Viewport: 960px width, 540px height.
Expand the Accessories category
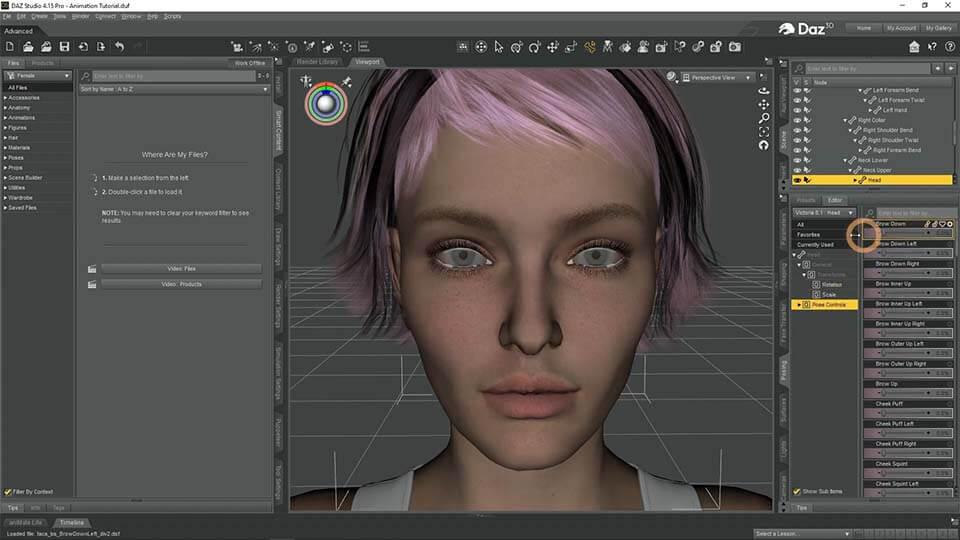click(6, 98)
